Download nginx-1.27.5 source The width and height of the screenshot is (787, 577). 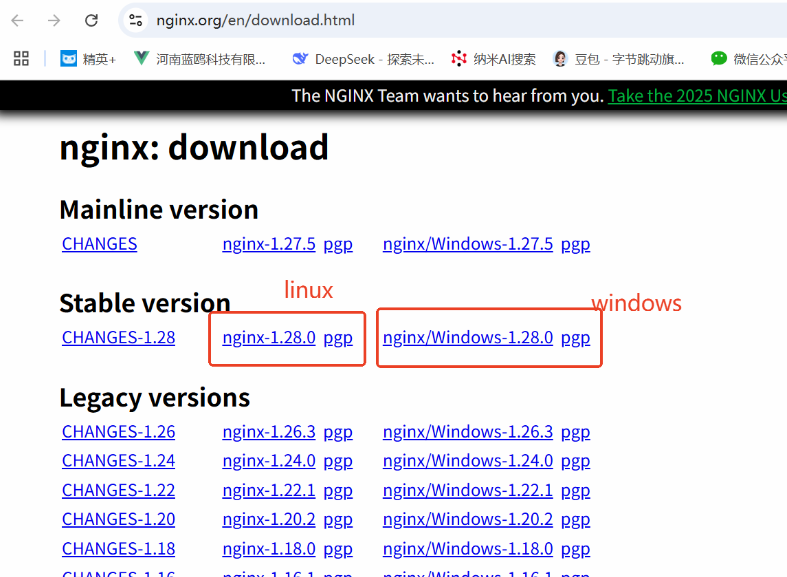(269, 244)
